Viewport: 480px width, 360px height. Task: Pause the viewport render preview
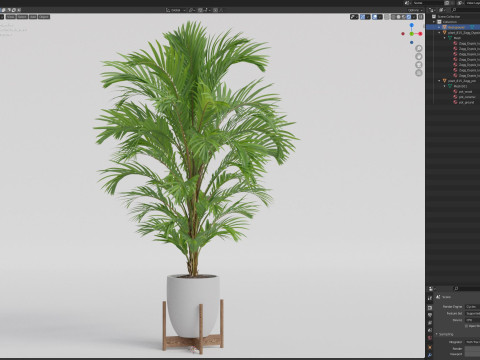coord(421,17)
